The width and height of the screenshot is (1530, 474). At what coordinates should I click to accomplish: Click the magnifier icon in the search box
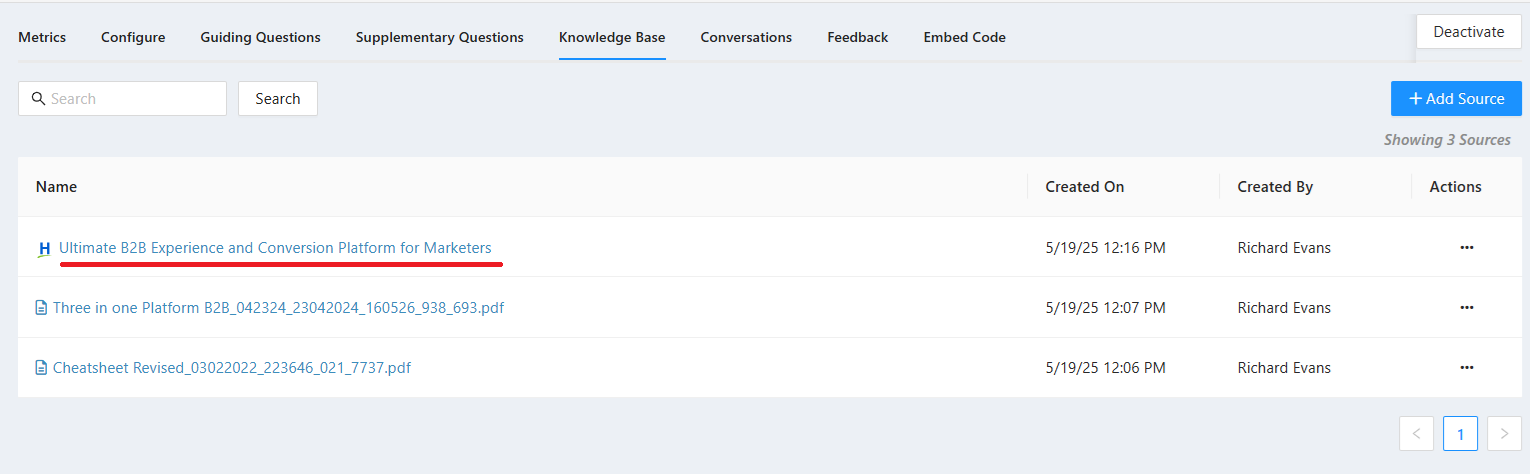coord(39,98)
